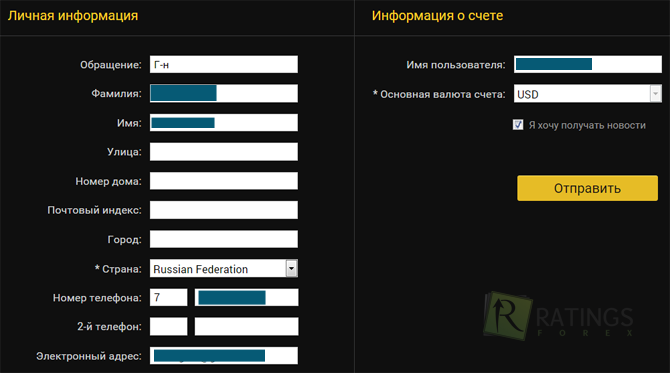Image resolution: width=670 pixels, height=373 pixels.
Task: Click the Личная информация heading
Action: [73, 16]
